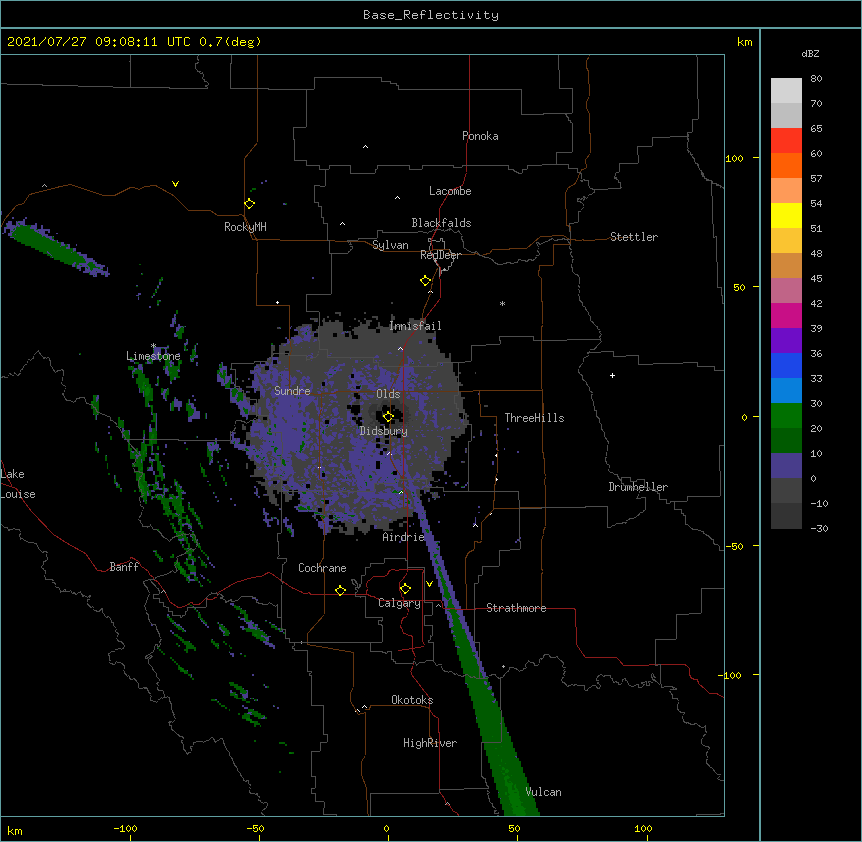Pick the slate purple swatch between 10 and 0

(786, 466)
